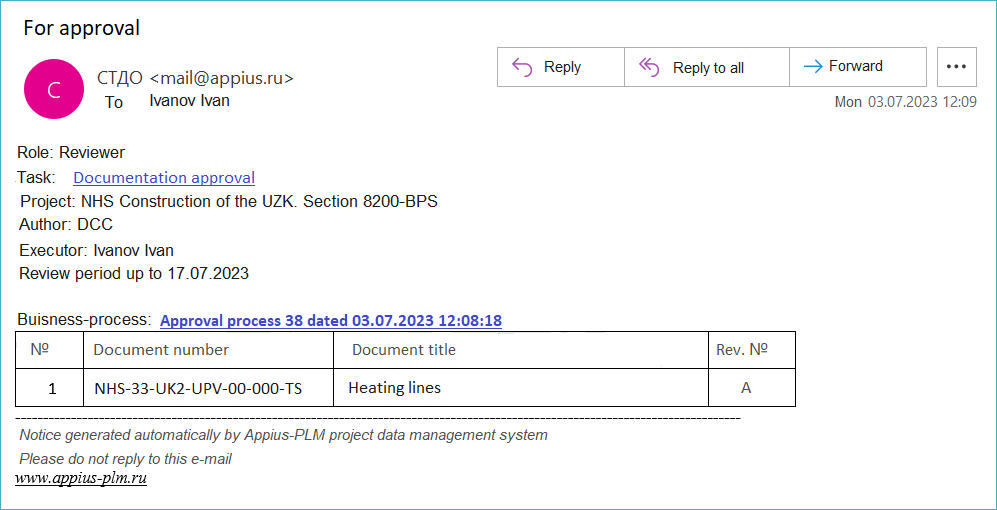Click the Document number column header
This screenshot has width=997, height=510.
point(161,350)
